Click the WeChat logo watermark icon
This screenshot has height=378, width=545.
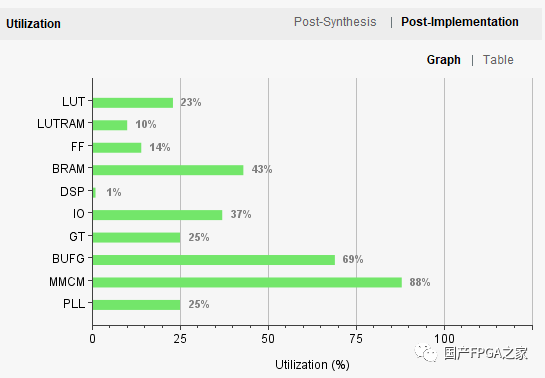tap(426, 353)
